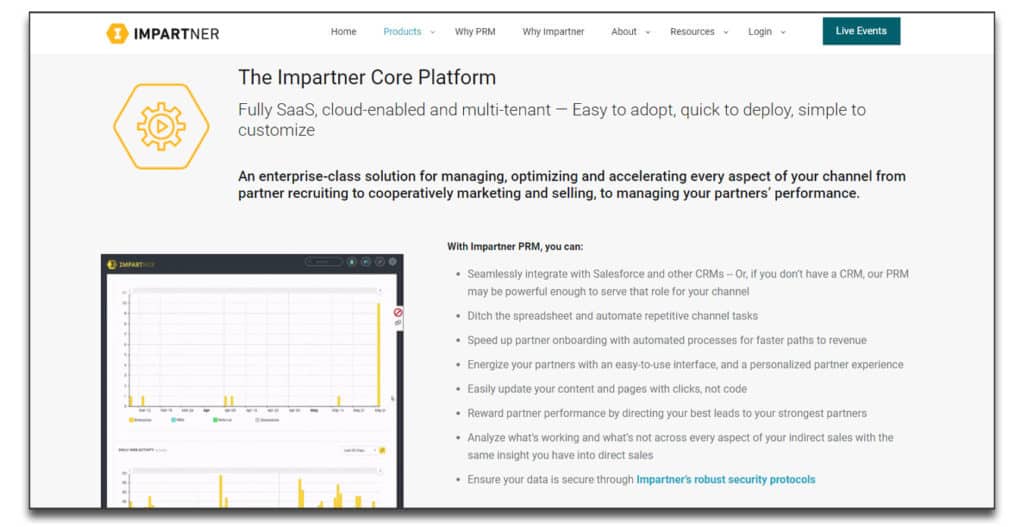Click the tall yellow bar in the upper chart

[x=379, y=355]
